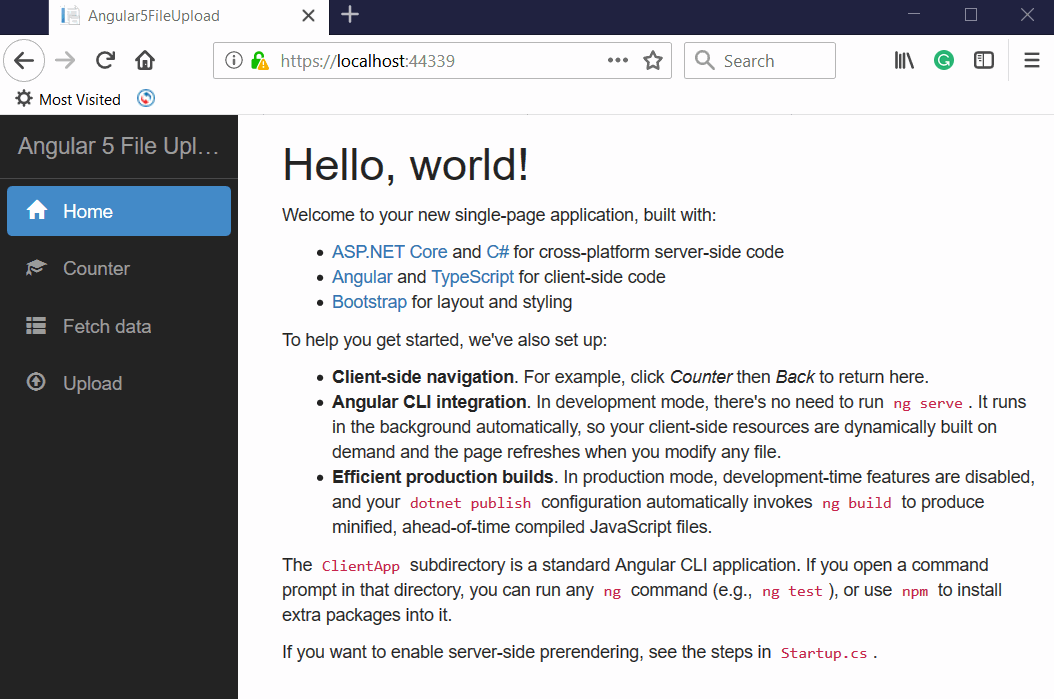Go back using the back arrow
This screenshot has height=699, width=1054.
tap(24, 60)
